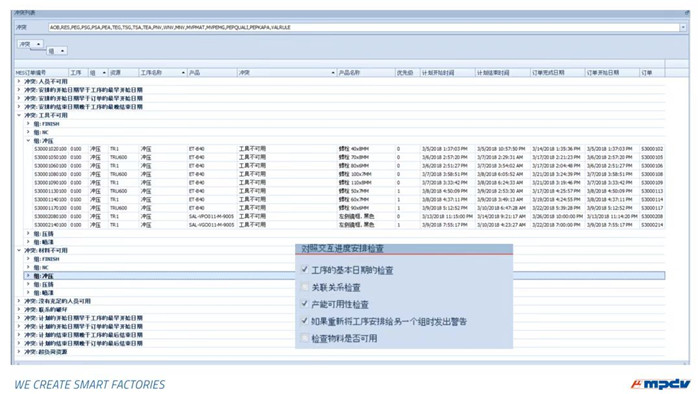Expand 组: FINISH under 材料不可用
Image resolution: width=700 pixels, height=394 pixels.
28,259
